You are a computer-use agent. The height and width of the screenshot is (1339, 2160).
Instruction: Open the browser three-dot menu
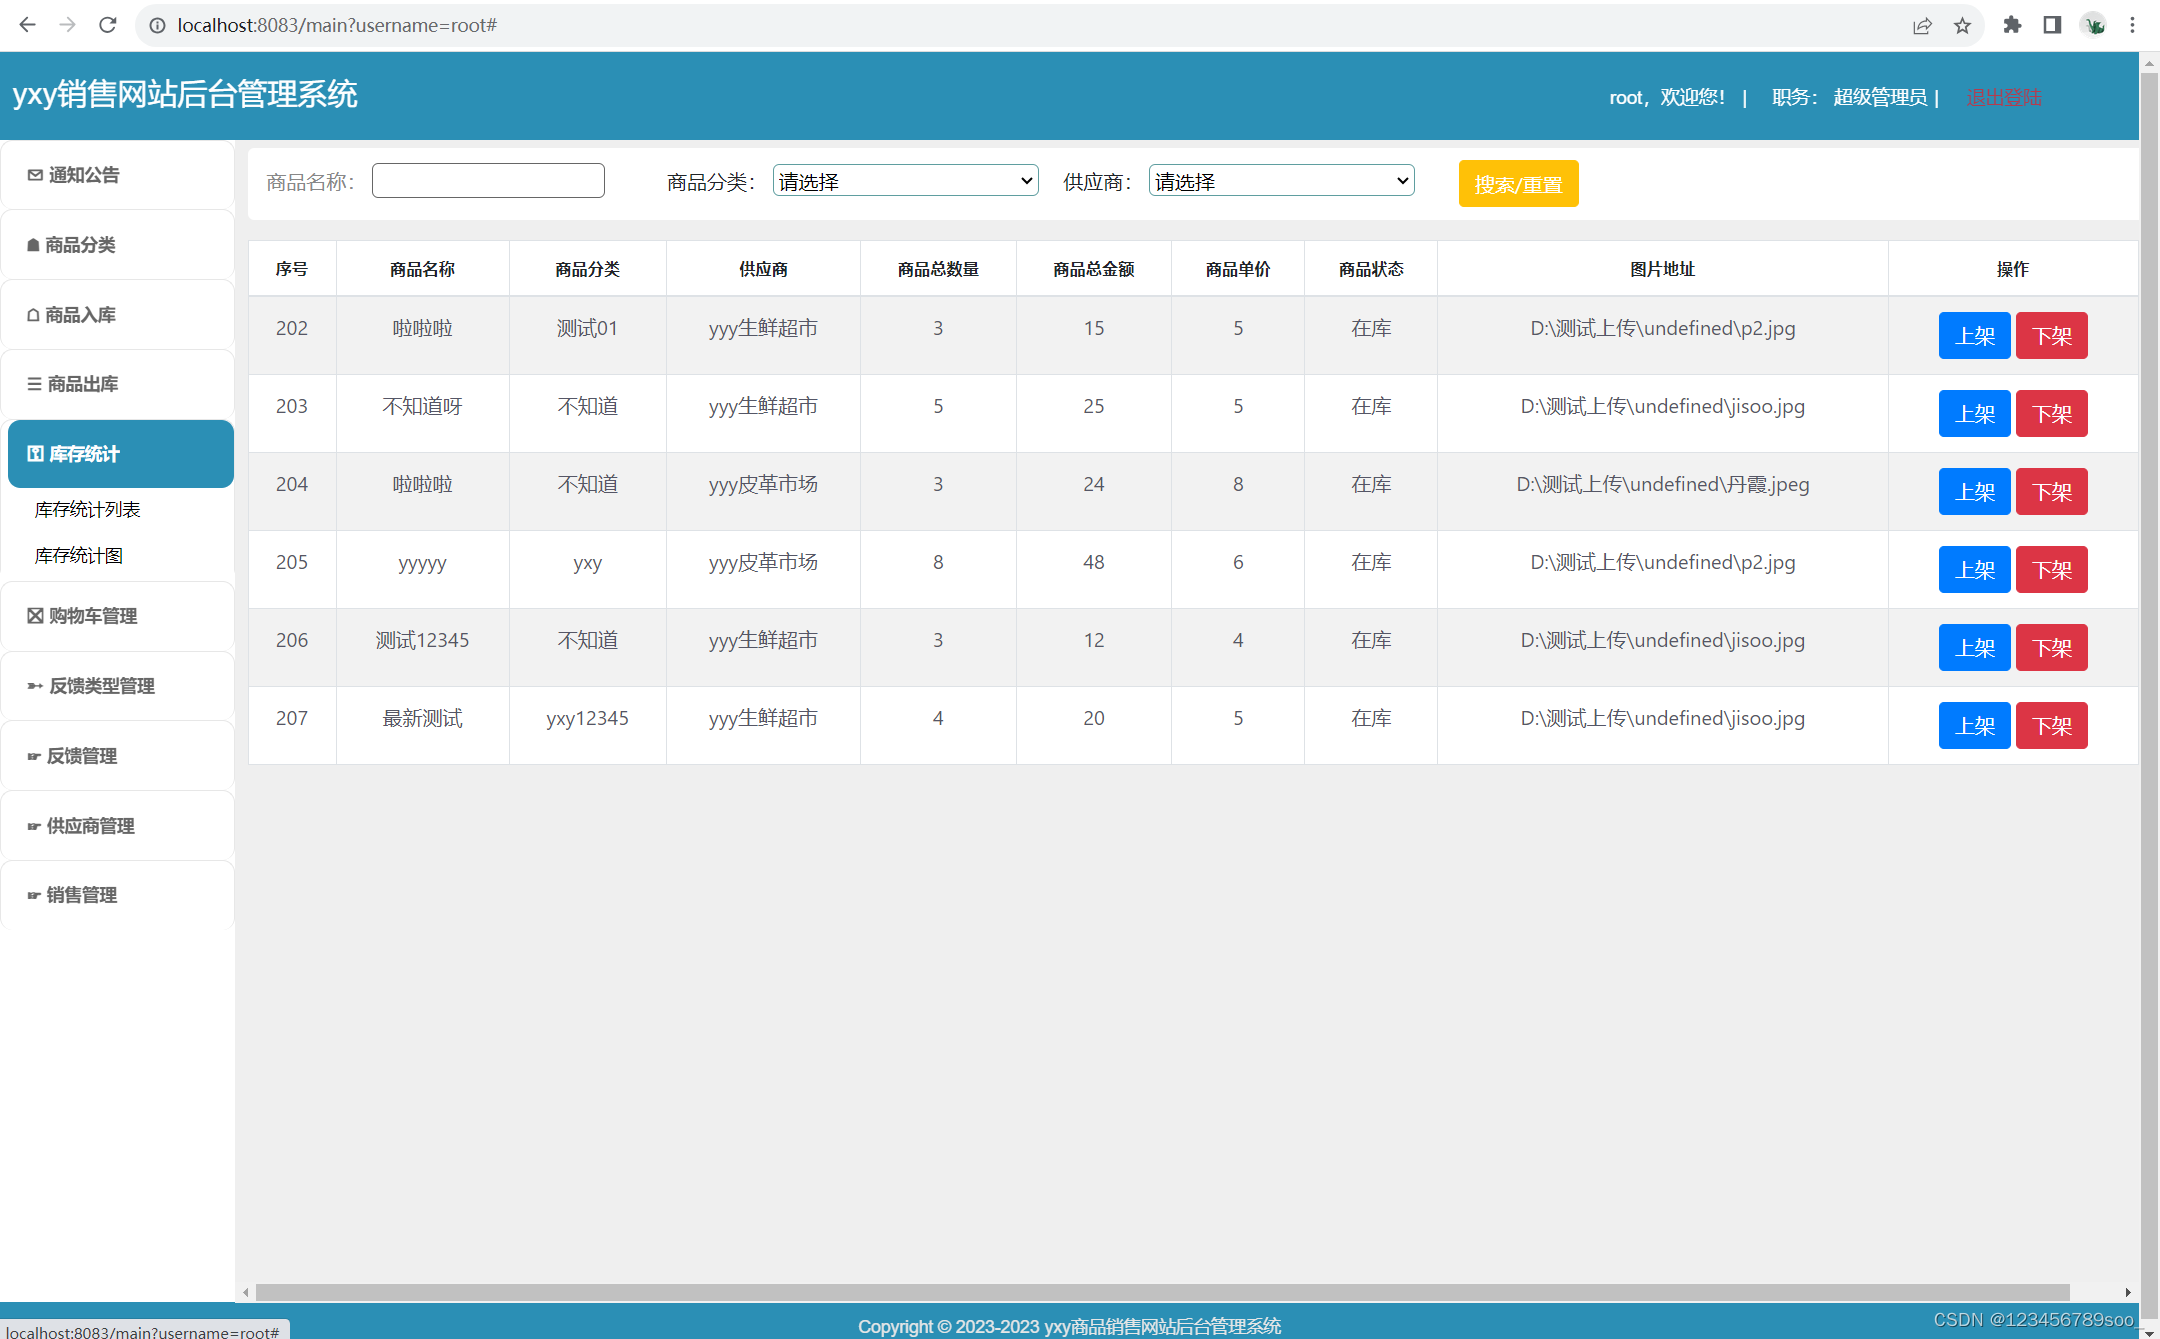(2132, 25)
